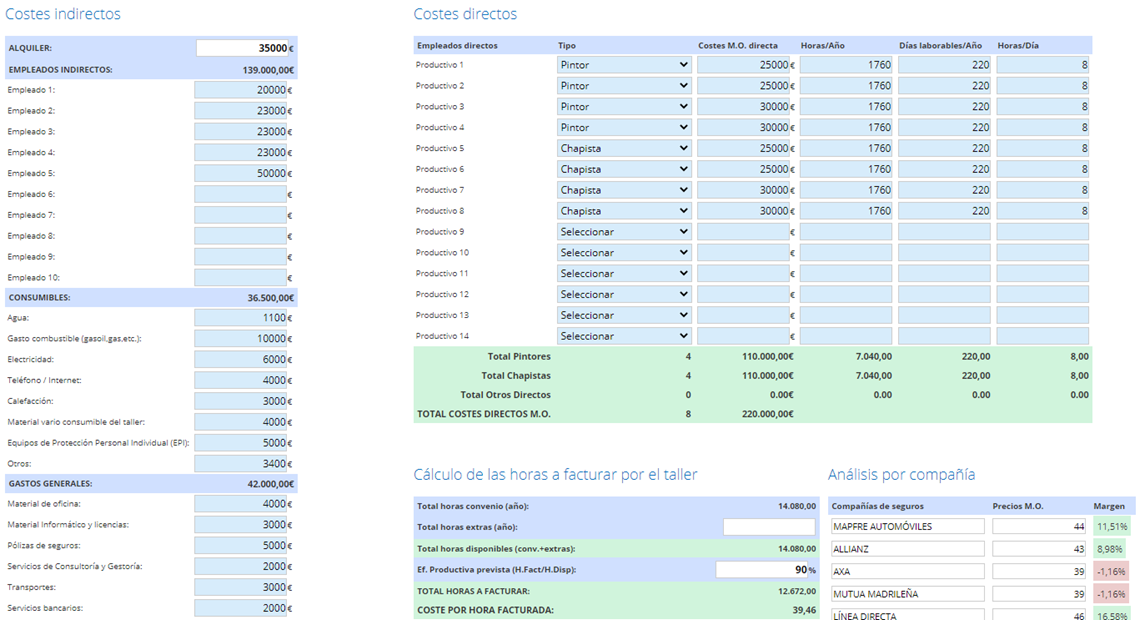This screenshot has height=620, width=1140.
Task: Click Productivo 1 Costes M.O. directa field
Action: [743, 65]
